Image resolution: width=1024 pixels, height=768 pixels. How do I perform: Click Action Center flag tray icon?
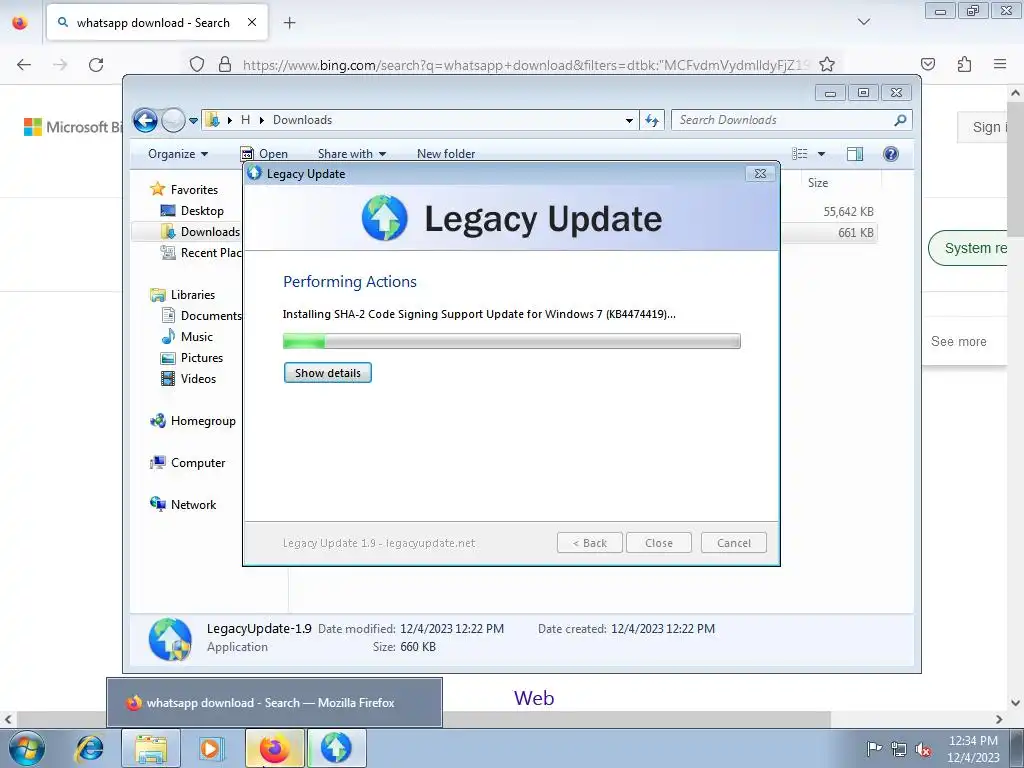point(873,749)
